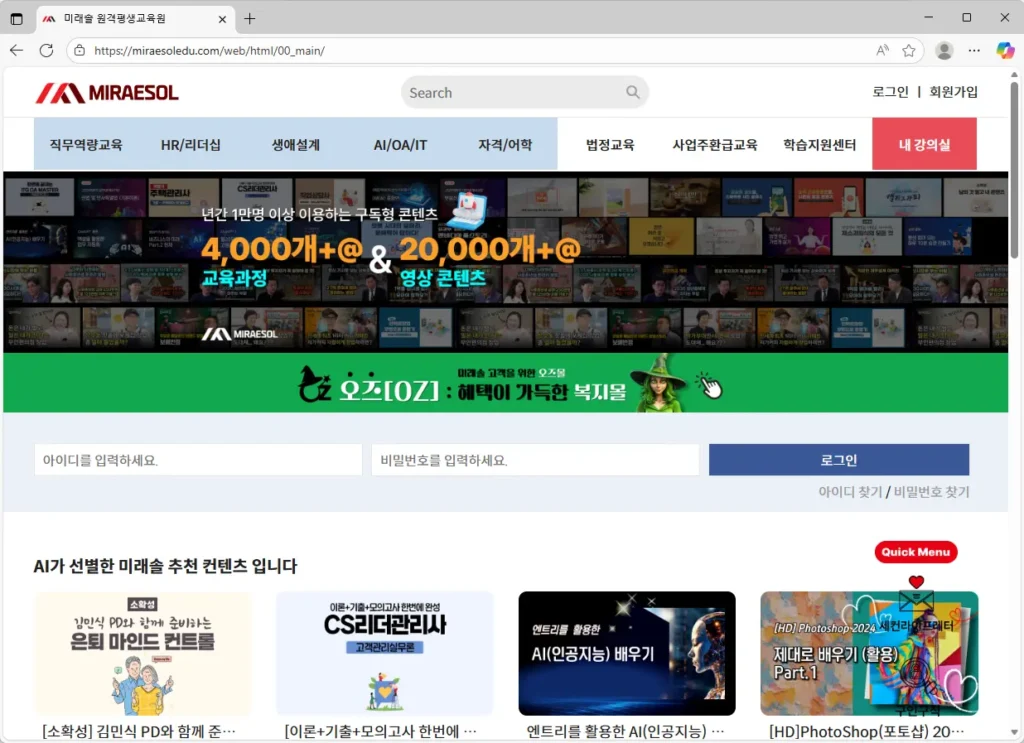Go back with browser back arrow
Viewport: 1024px width, 743px height.
click(x=16, y=50)
